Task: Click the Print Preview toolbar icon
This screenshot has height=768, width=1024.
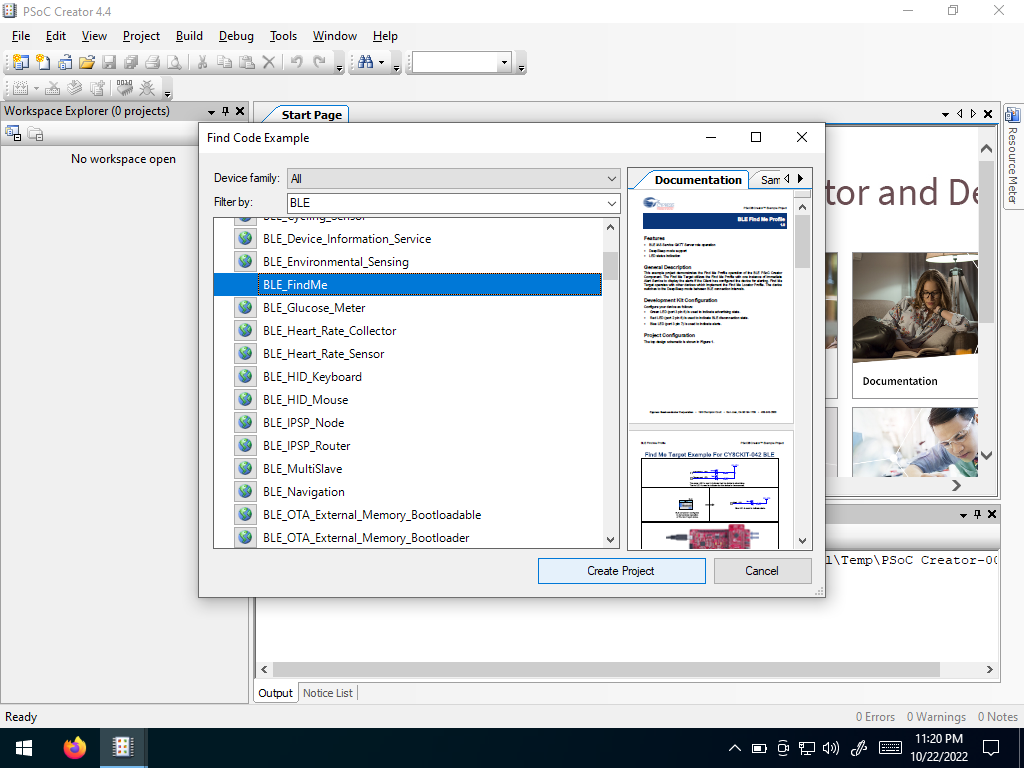Action: pyautogui.click(x=174, y=62)
